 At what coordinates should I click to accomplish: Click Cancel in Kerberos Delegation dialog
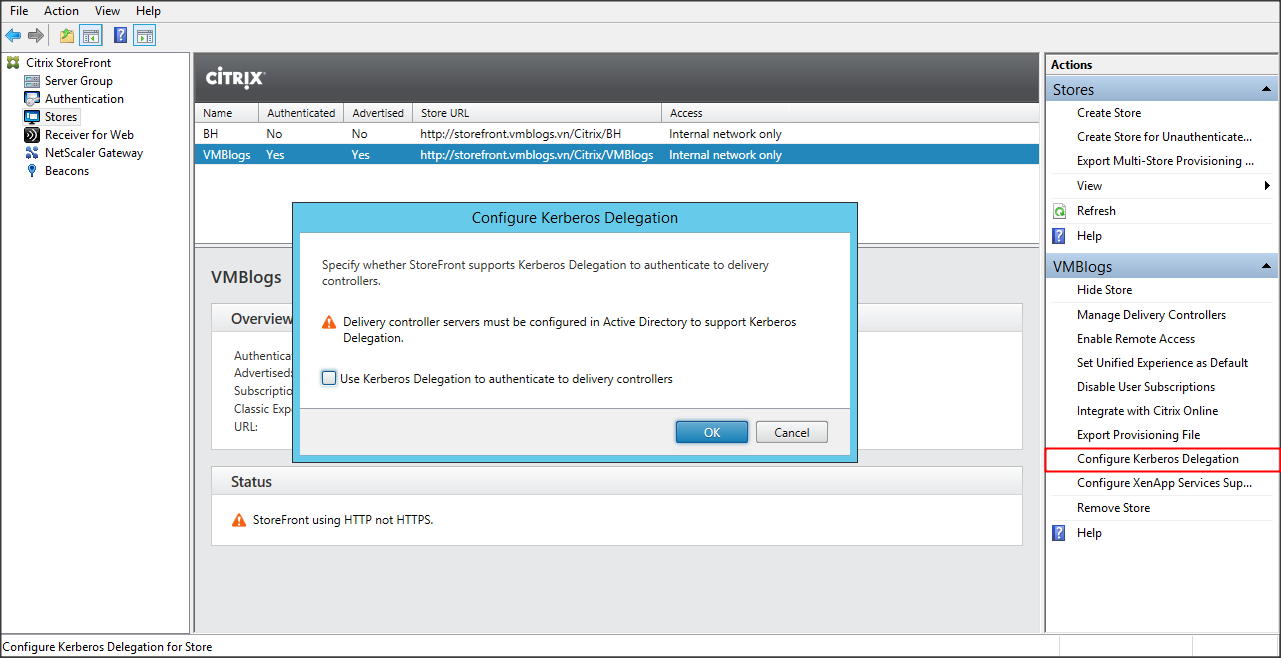click(x=791, y=432)
